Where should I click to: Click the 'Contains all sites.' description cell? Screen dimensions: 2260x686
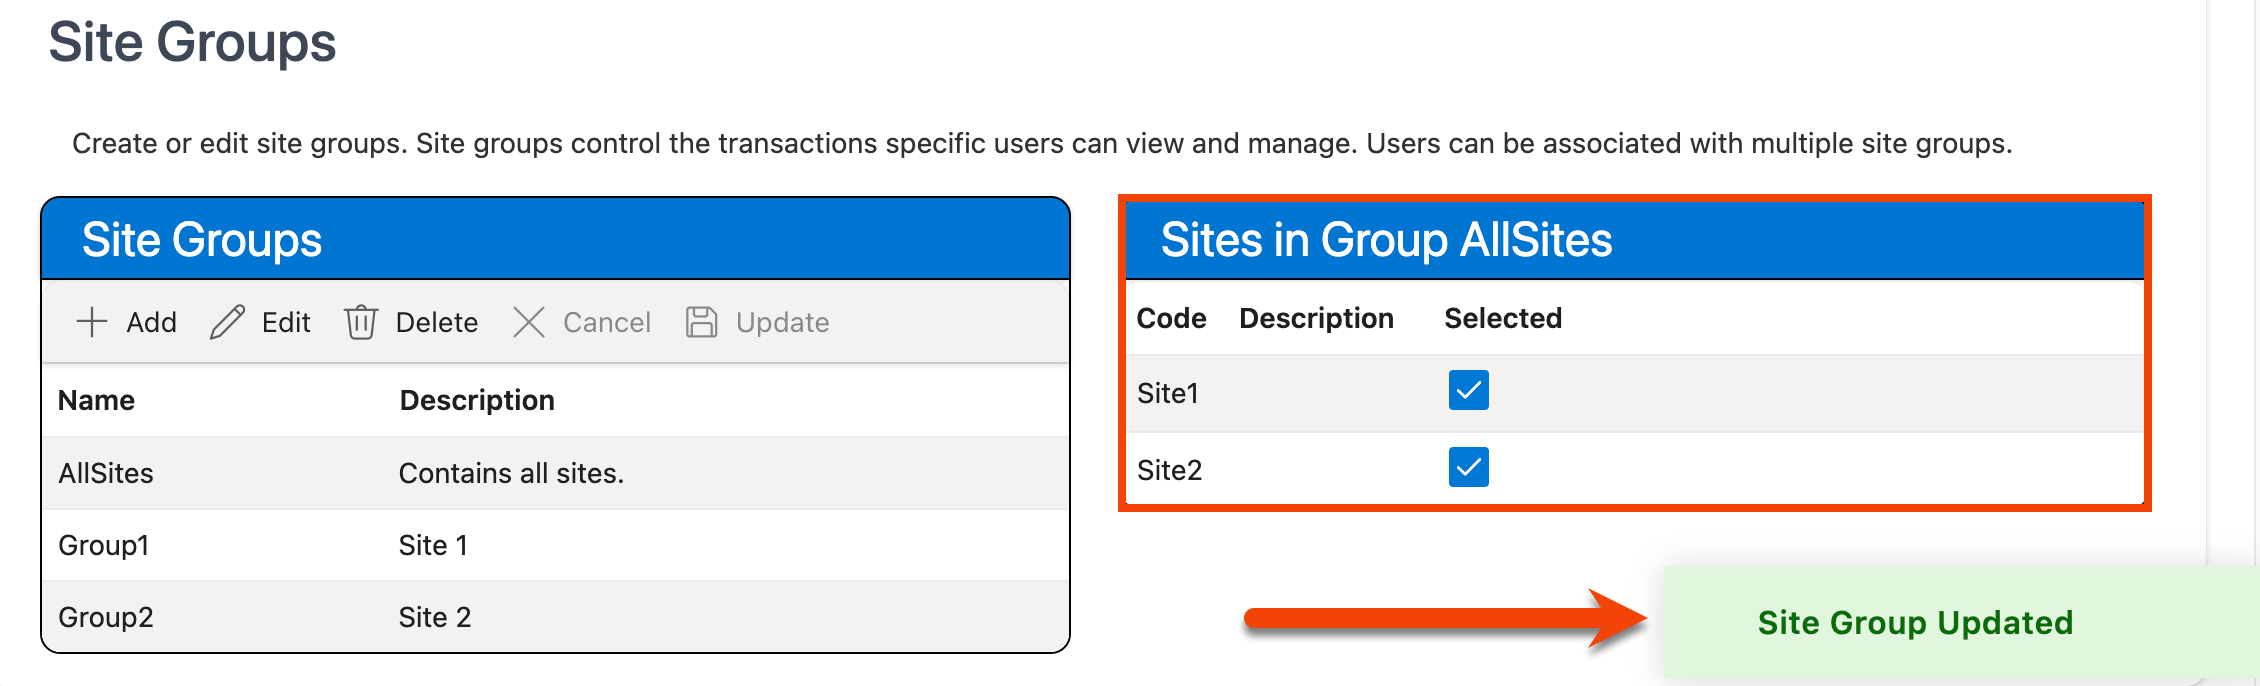(x=511, y=473)
